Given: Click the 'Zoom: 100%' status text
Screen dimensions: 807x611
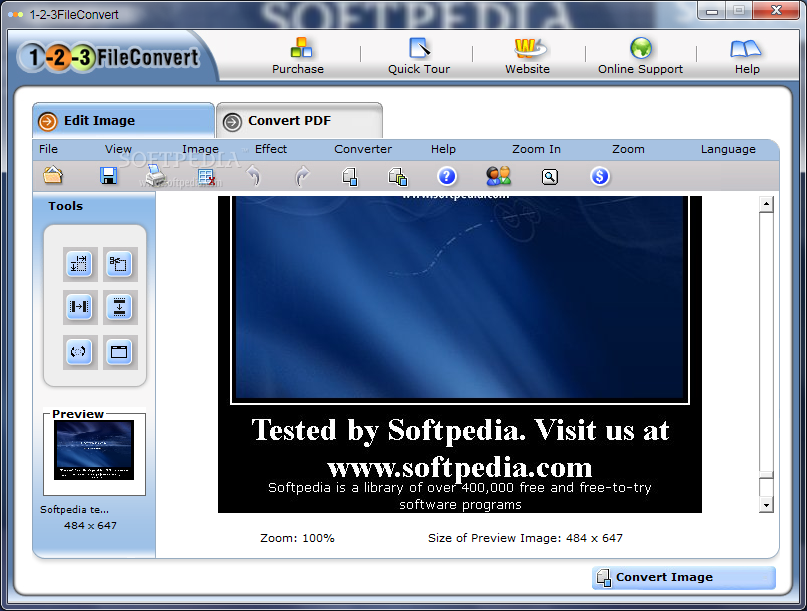Looking at the screenshot, I should 297,538.
